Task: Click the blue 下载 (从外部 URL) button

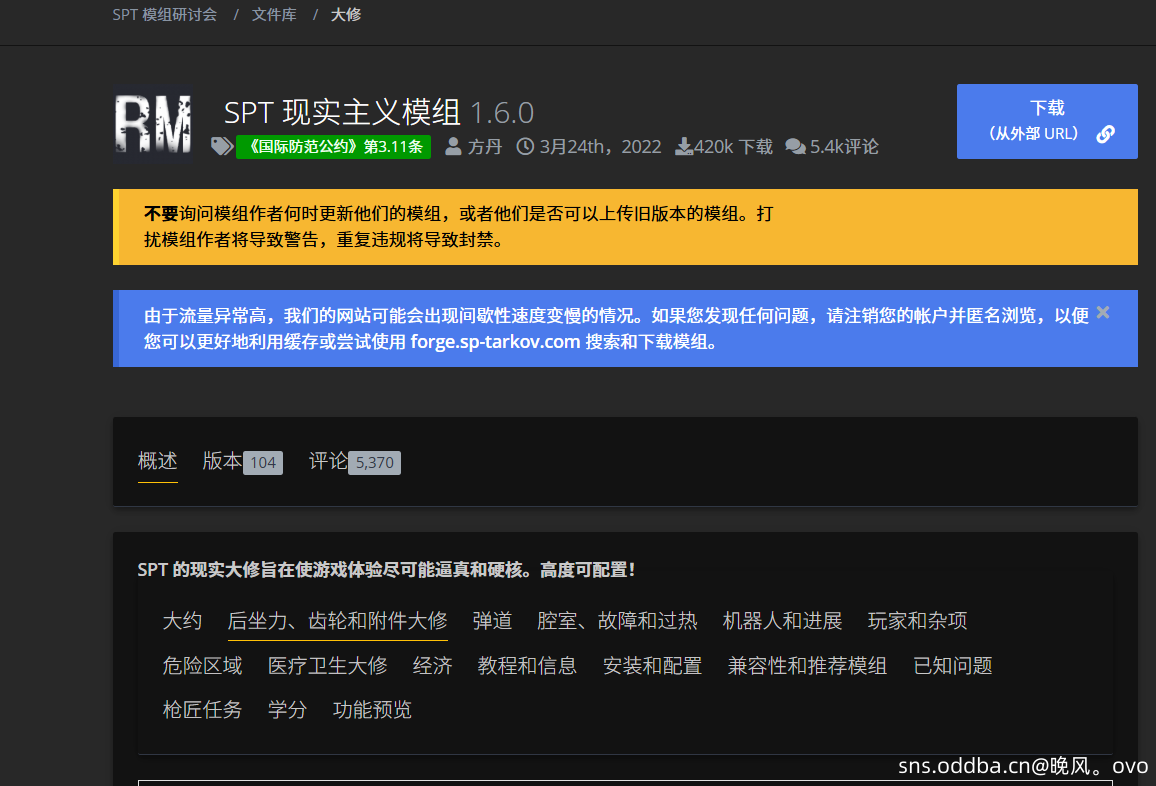Action: pyautogui.click(x=1047, y=122)
